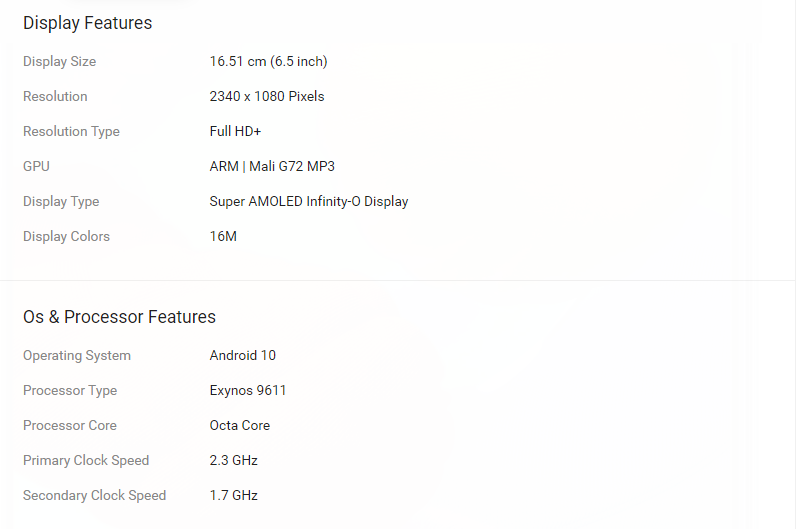The image size is (802, 529).
Task: Click the GPU label
Action: [36, 167]
